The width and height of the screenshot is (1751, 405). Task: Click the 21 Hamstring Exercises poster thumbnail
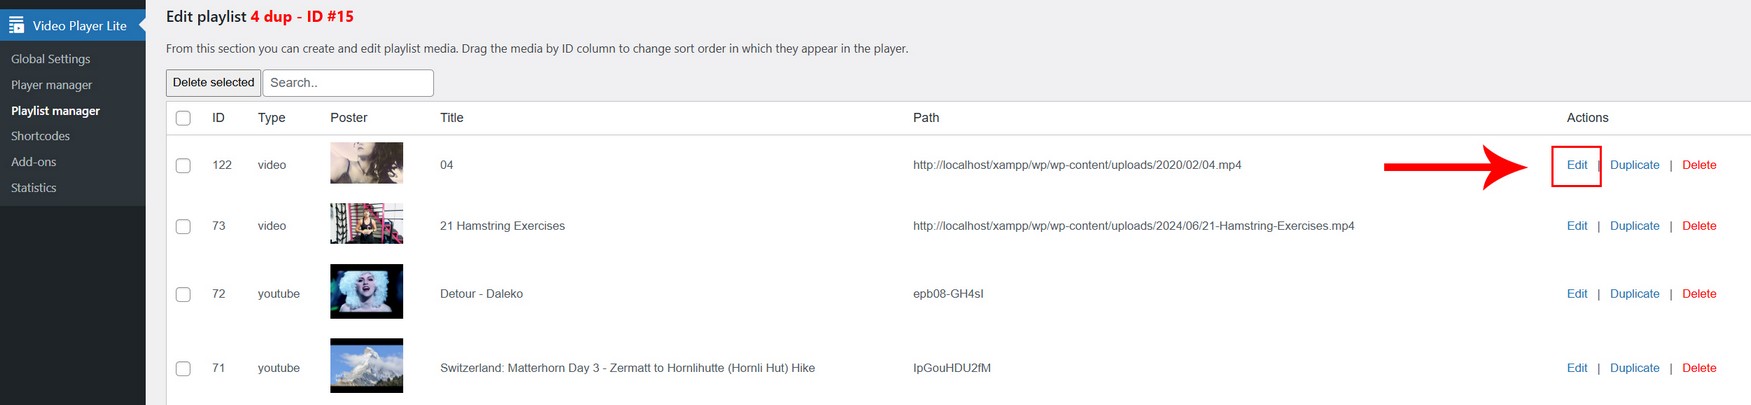[366, 224]
